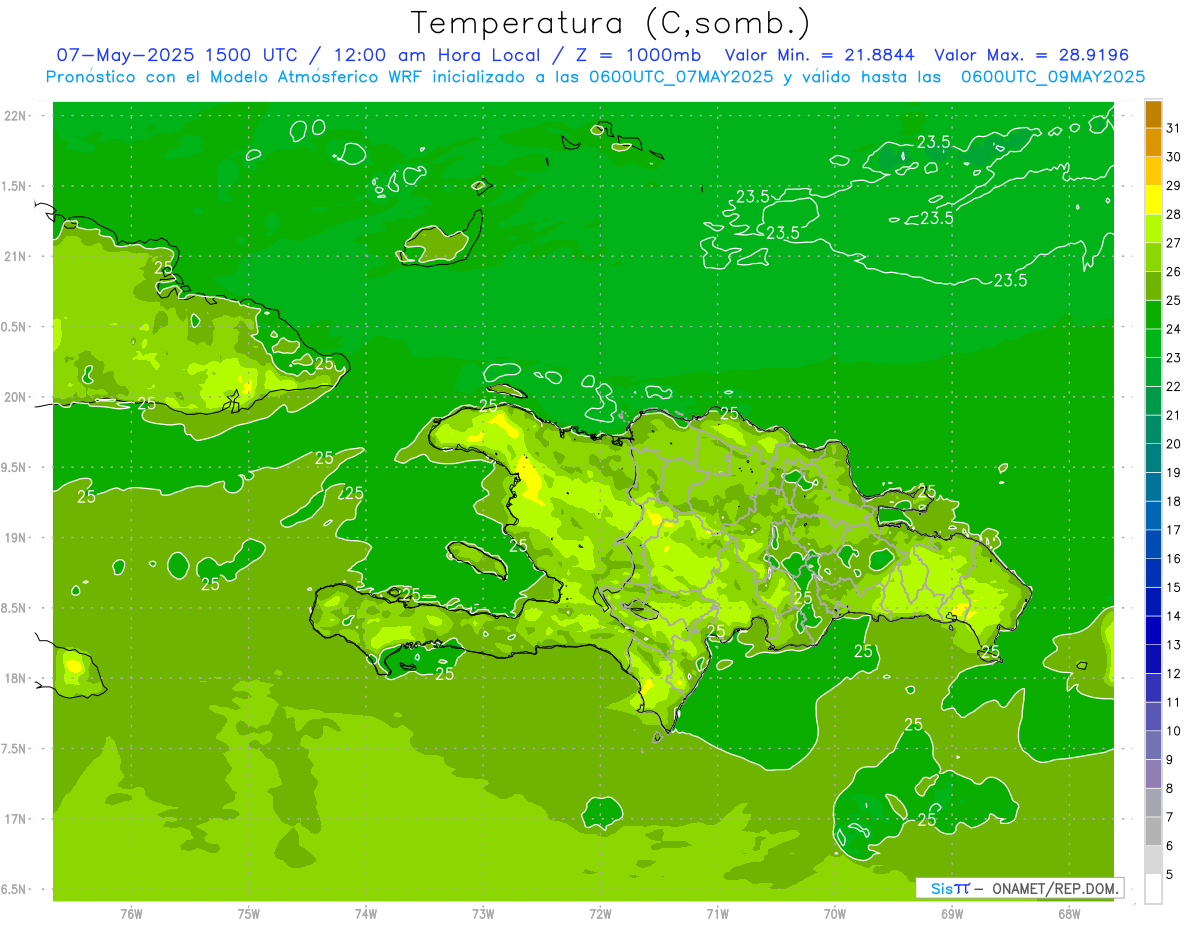
Task: Click the "SisTT - ONAMET/REP.DOM." credit box
Action: [1020, 888]
